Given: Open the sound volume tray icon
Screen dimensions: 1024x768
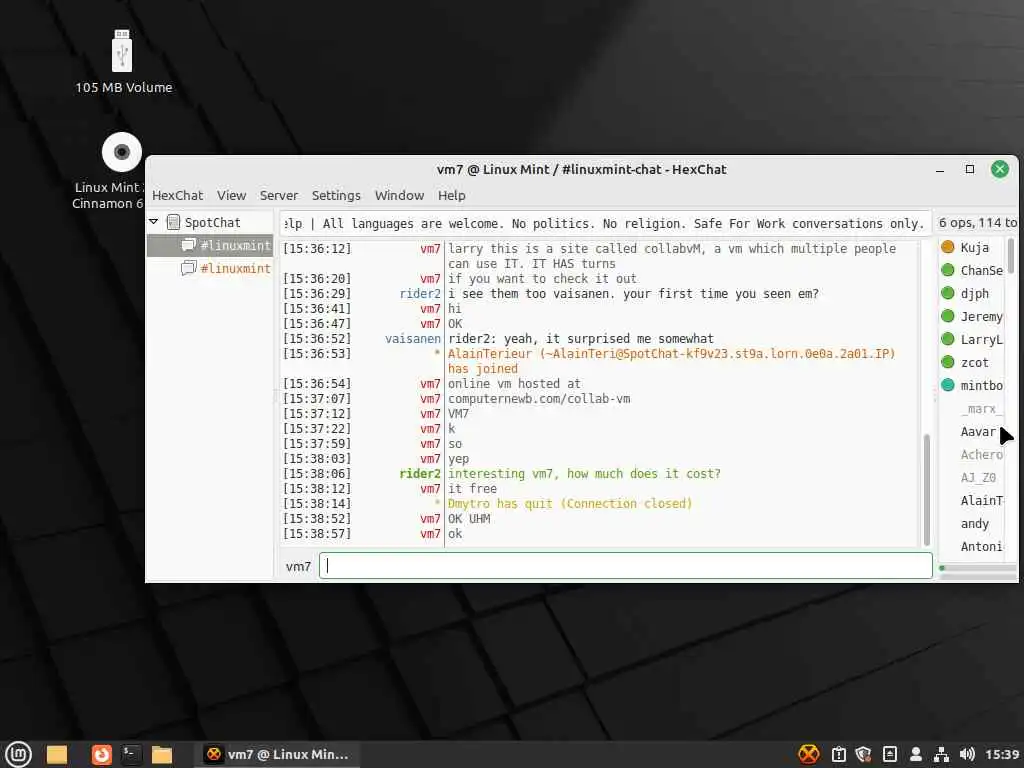Looking at the screenshot, I should click(967, 754).
